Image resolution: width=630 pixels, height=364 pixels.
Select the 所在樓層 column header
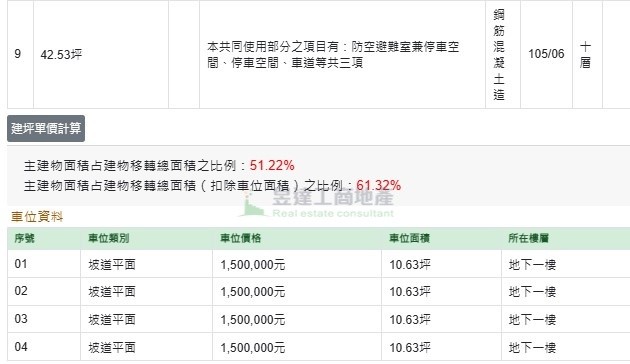pos(528,238)
